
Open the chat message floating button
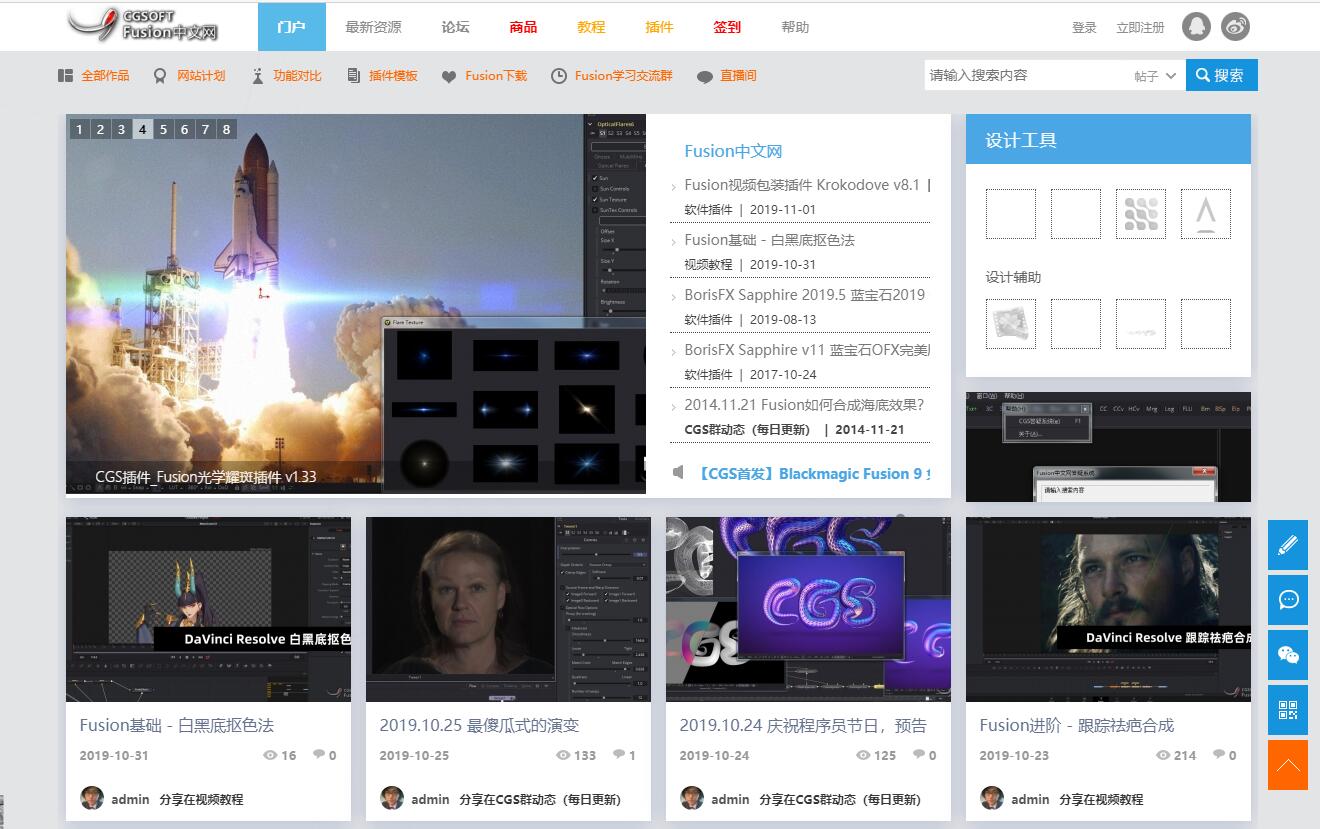pos(1288,600)
